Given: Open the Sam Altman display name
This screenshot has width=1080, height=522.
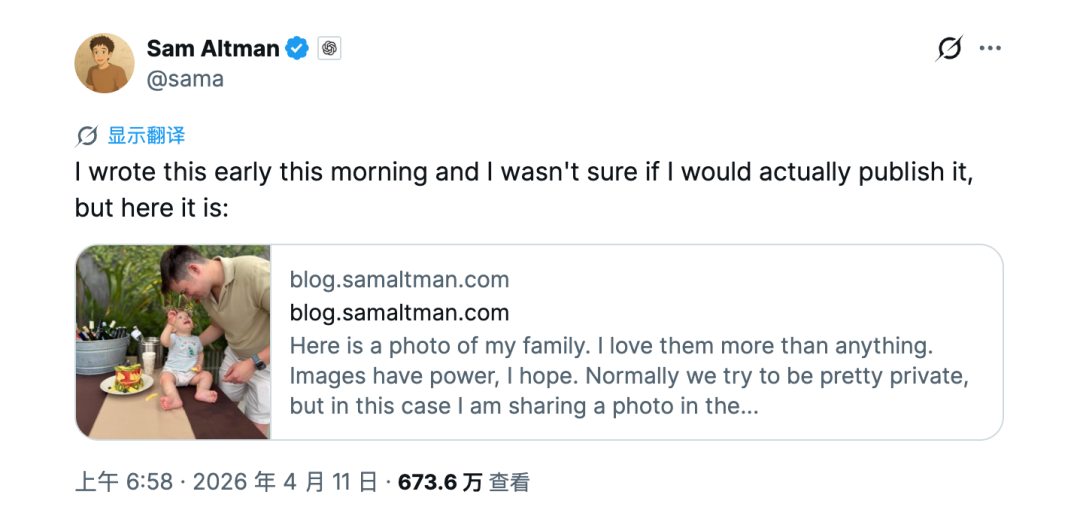Looking at the screenshot, I should [x=212, y=48].
